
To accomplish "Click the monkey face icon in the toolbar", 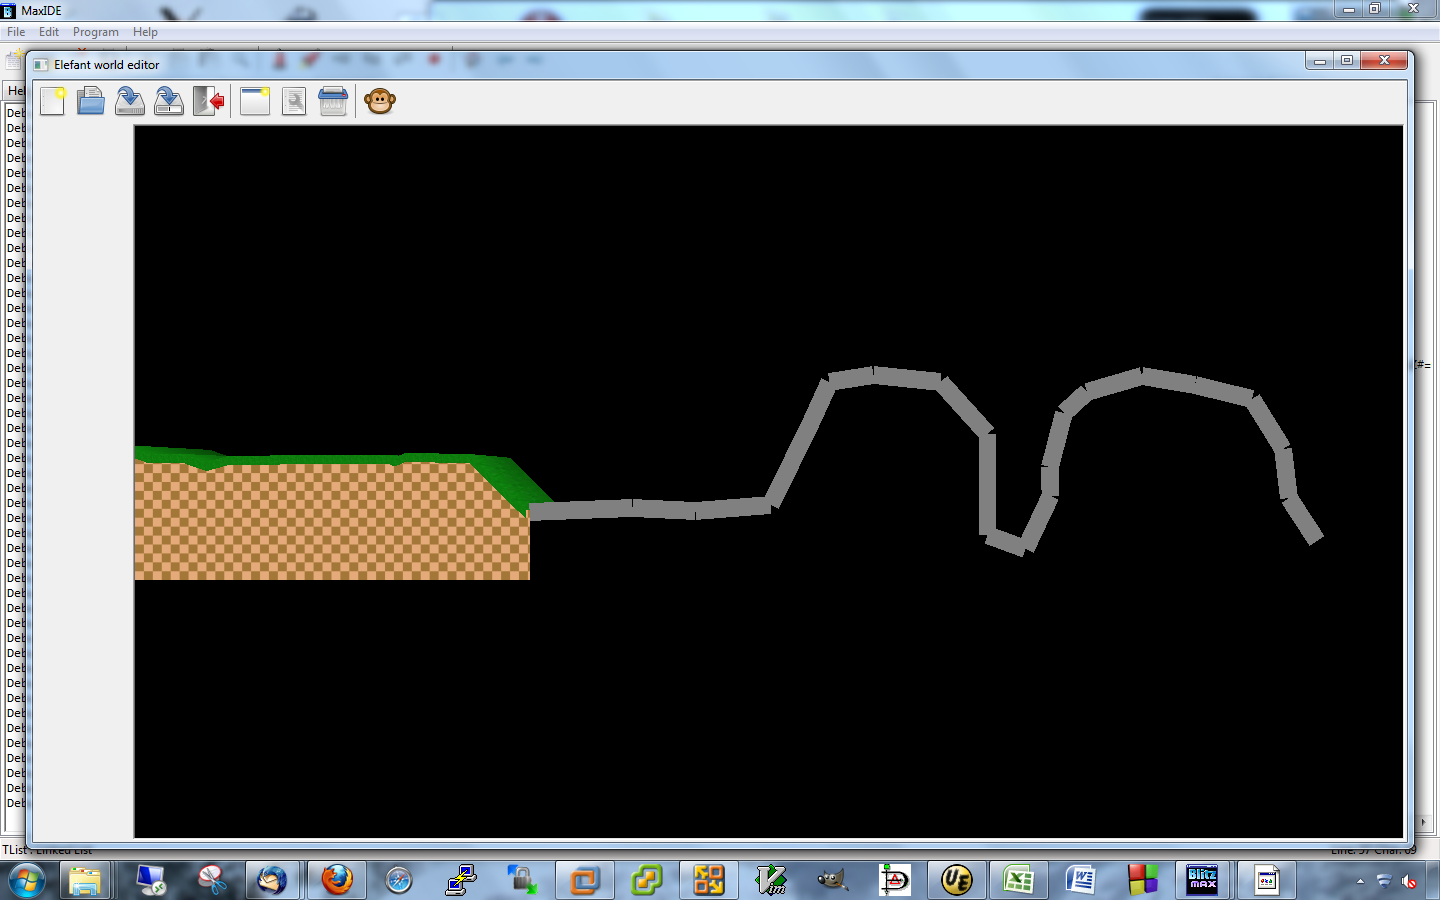I will (380, 101).
